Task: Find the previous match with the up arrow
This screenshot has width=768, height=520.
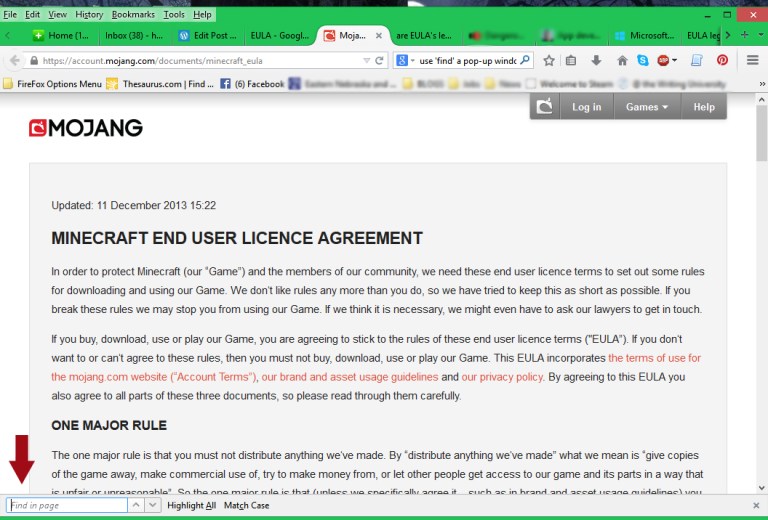Action: [x=136, y=505]
